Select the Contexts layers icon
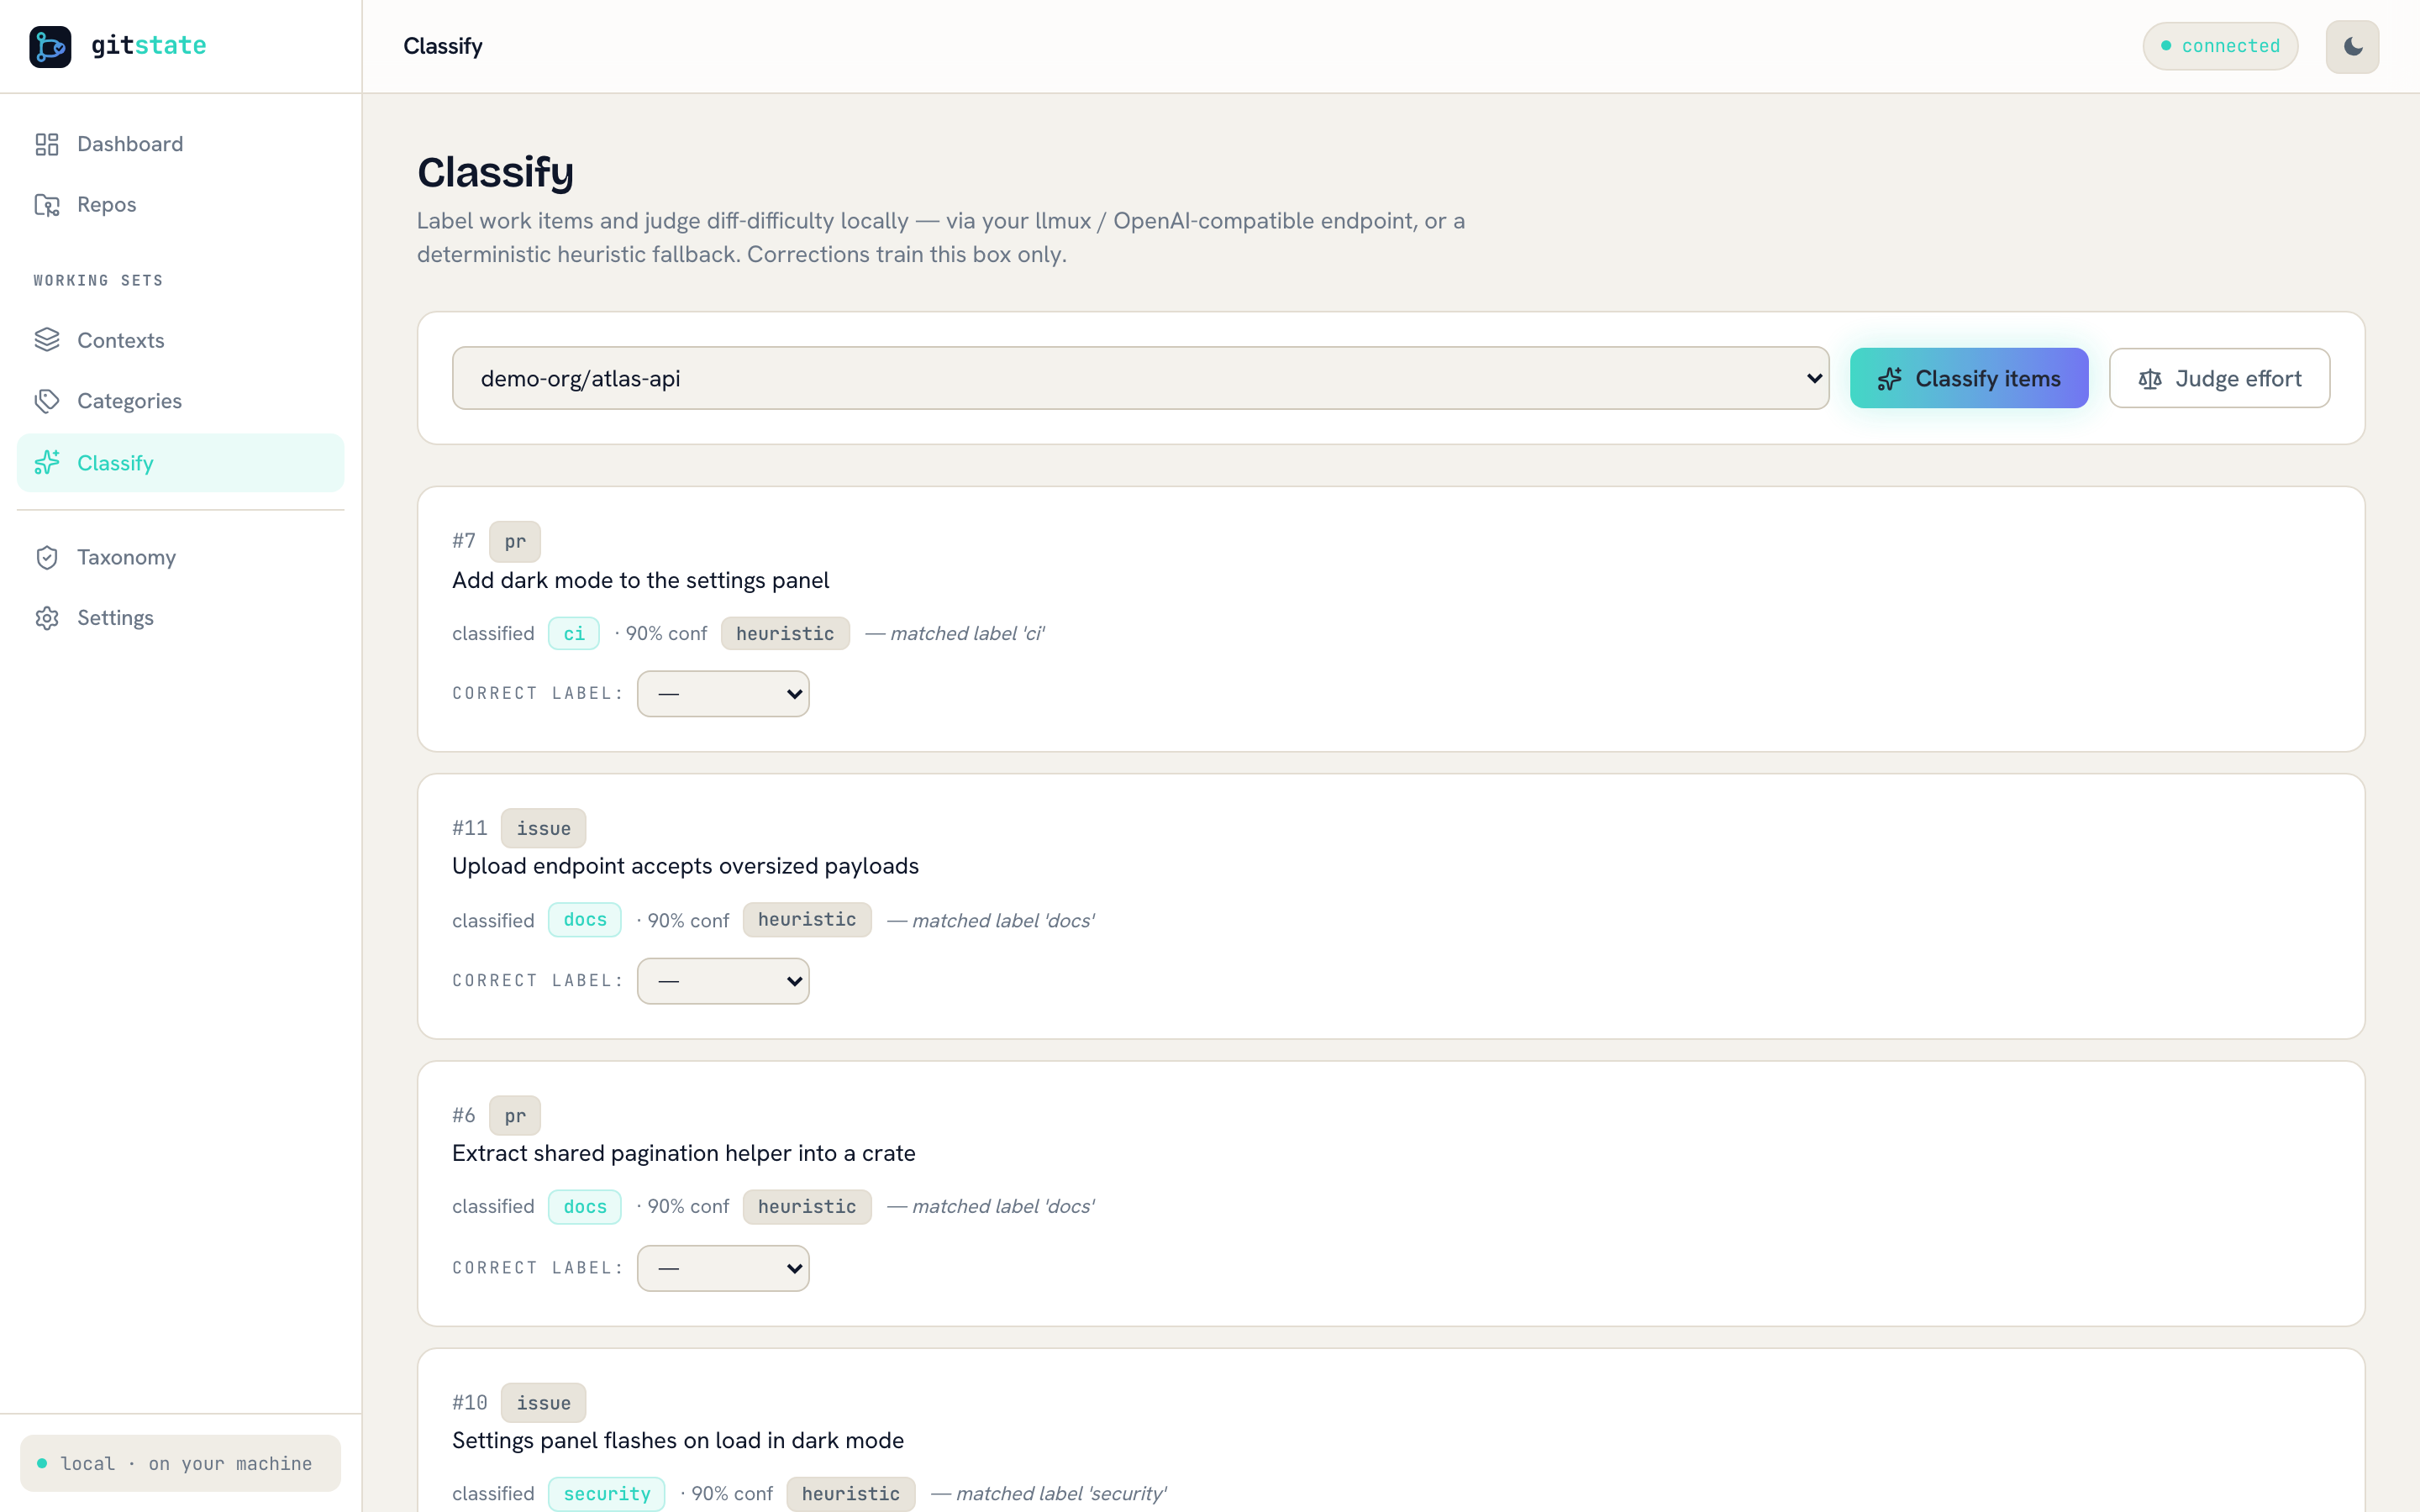2420x1512 pixels. tap(47, 340)
